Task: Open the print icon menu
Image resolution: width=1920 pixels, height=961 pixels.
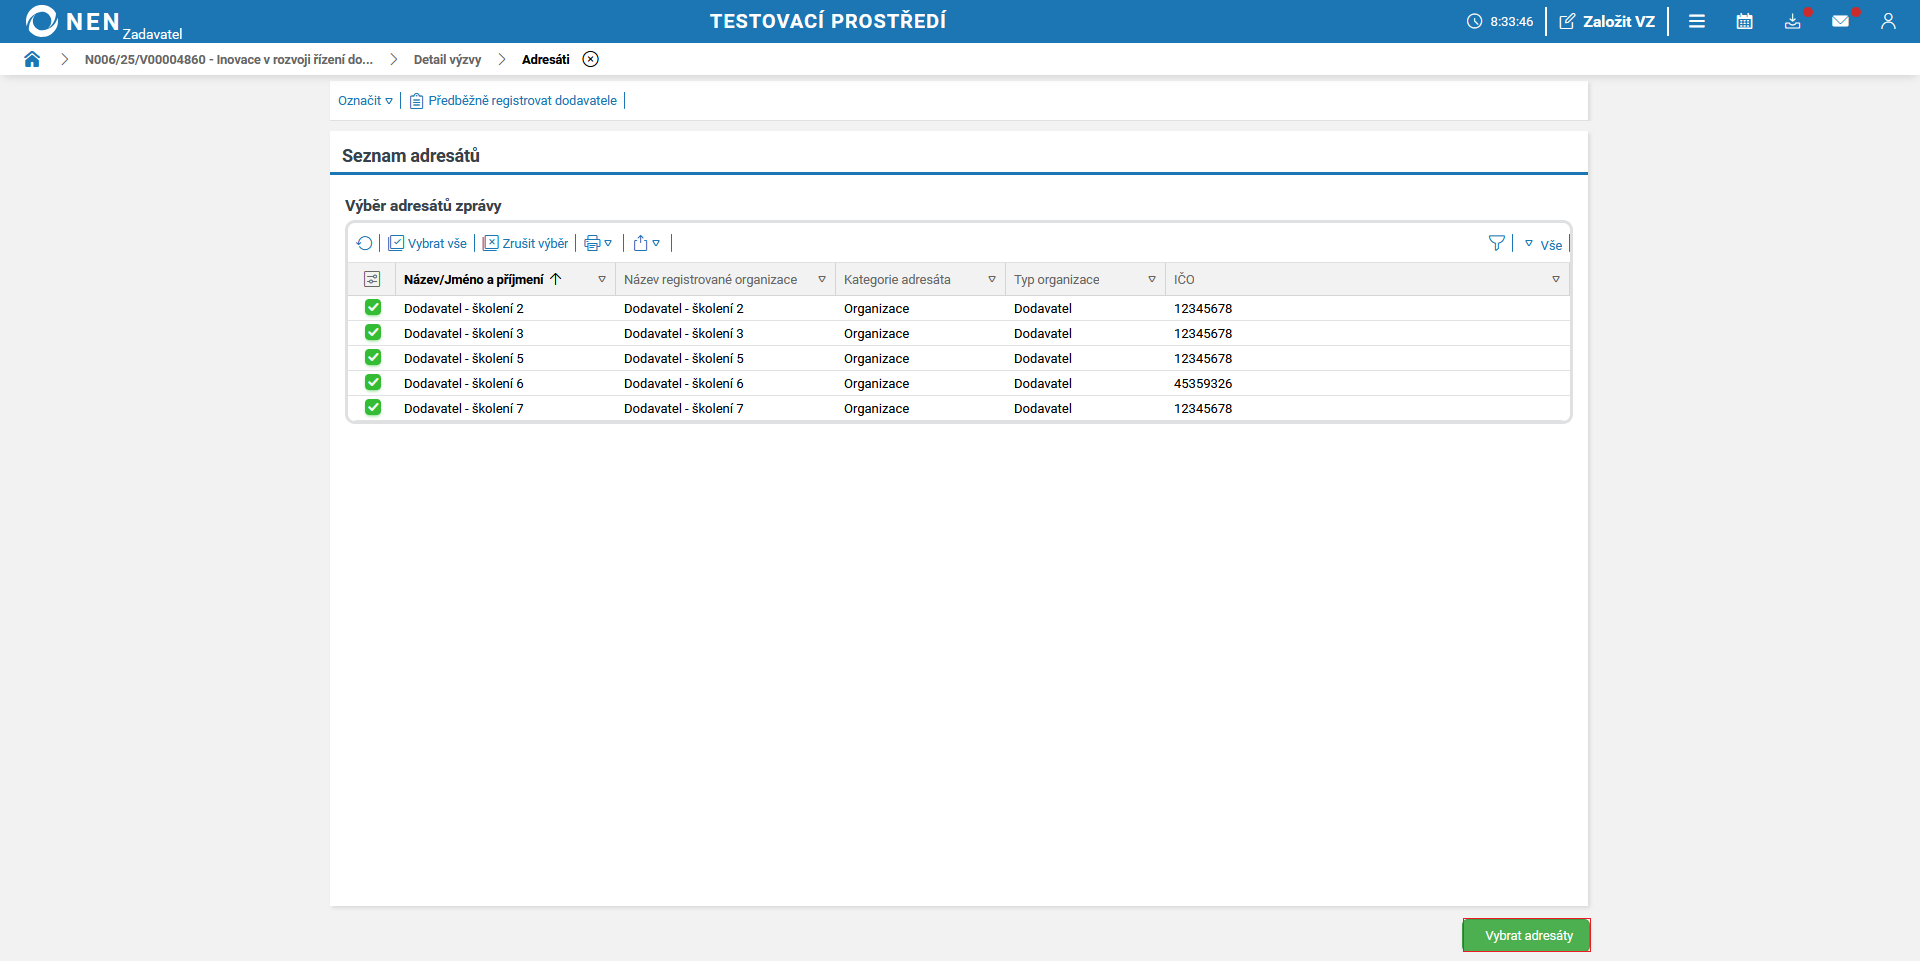Action: tap(598, 243)
